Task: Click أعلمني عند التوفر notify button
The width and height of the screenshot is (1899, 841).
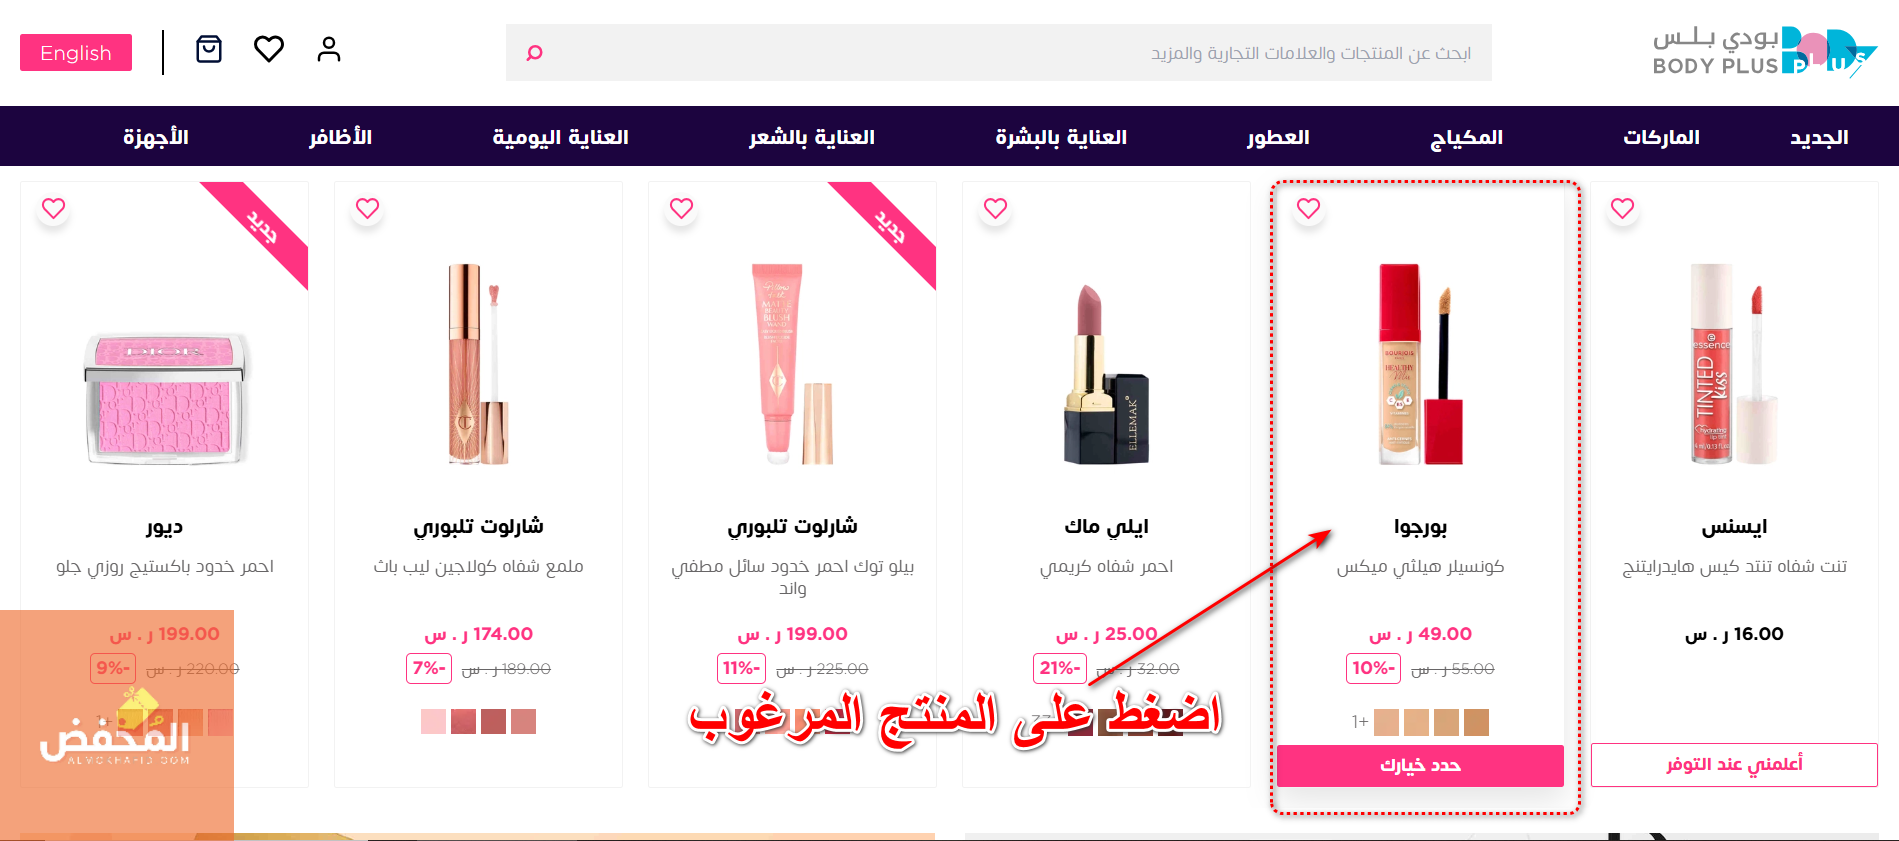Action: (x=1734, y=765)
